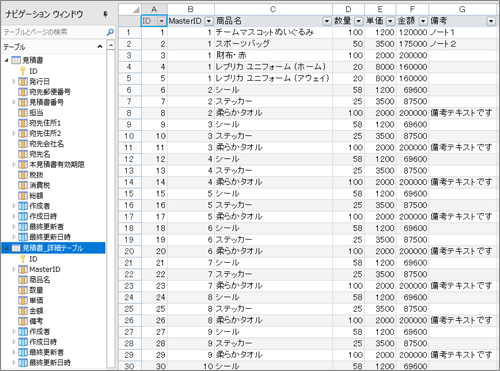
Task: Expand the 本見積書有効期限 field node
Action: pyautogui.click(x=14, y=164)
